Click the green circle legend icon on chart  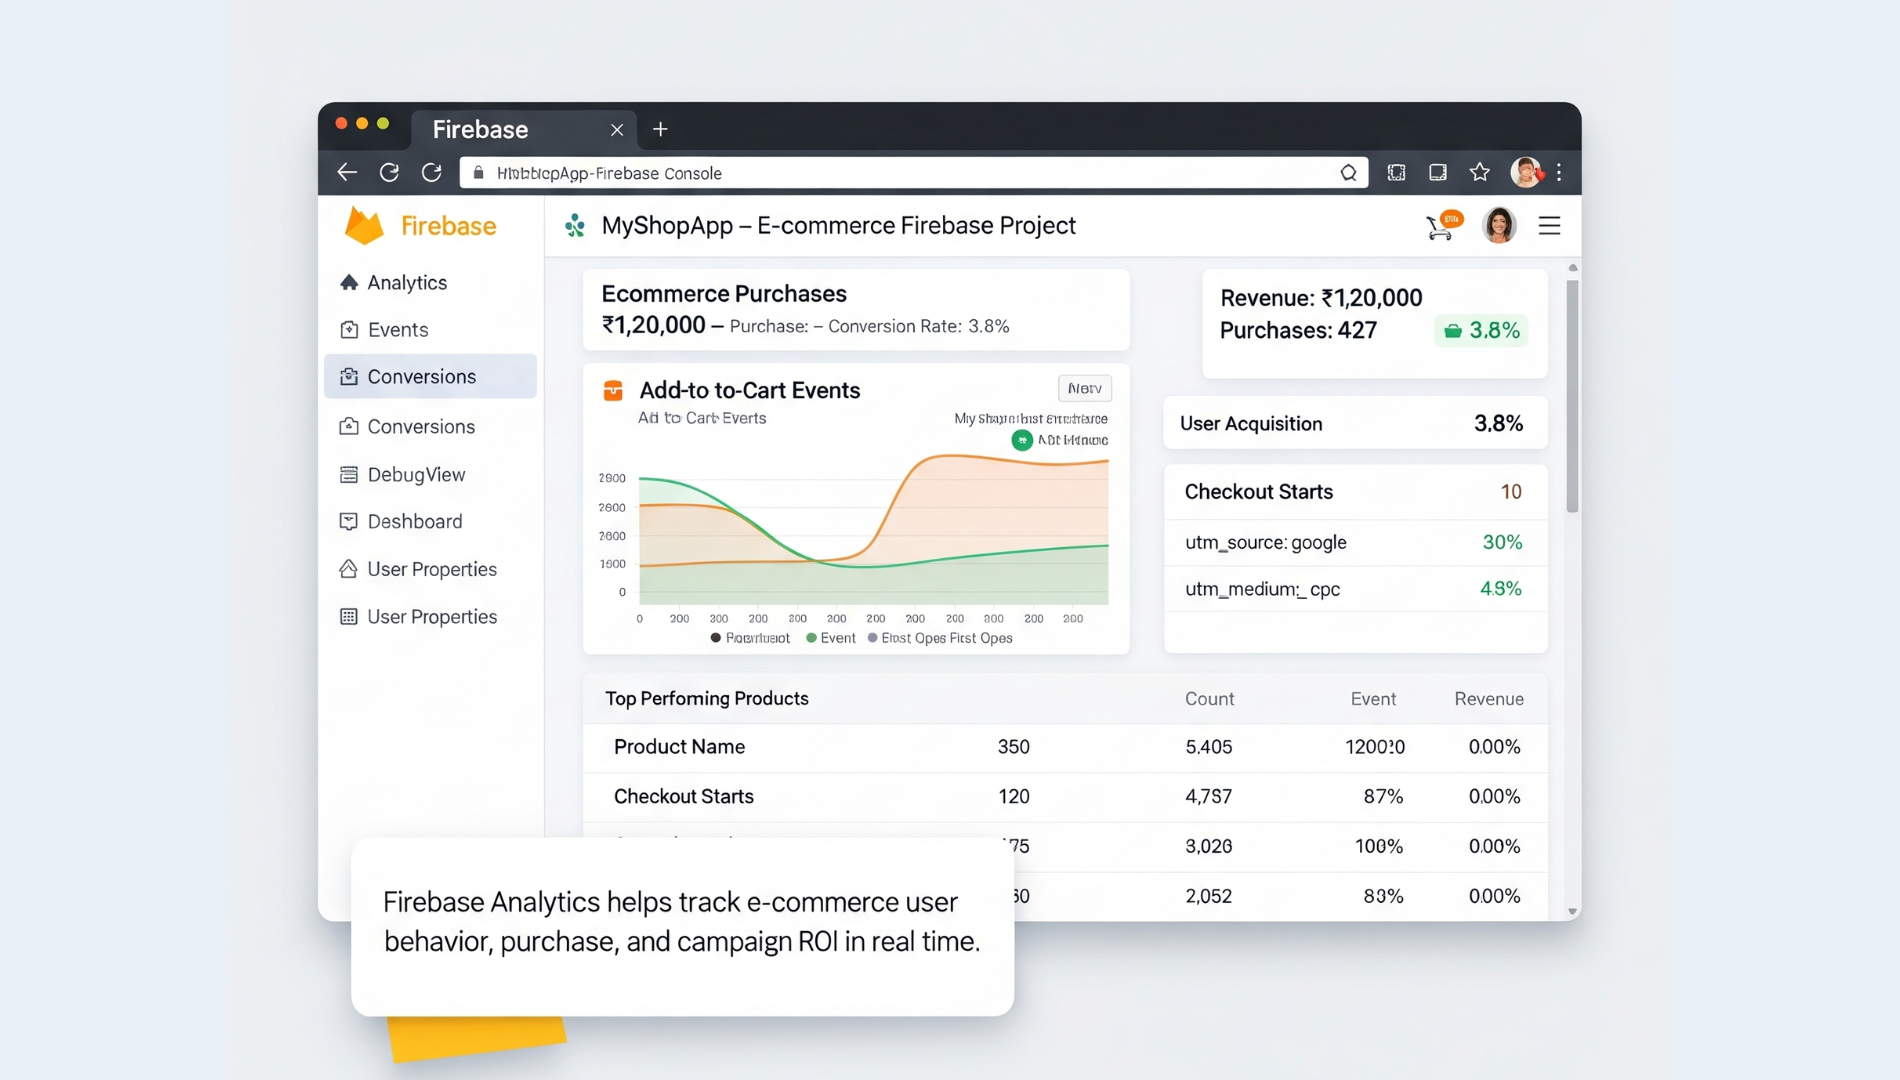click(1021, 440)
